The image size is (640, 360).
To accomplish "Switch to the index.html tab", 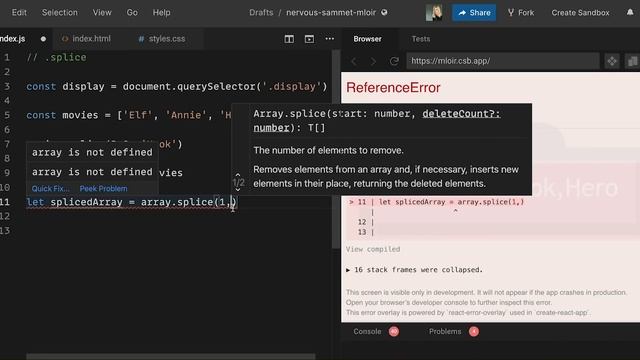I will coord(86,39).
